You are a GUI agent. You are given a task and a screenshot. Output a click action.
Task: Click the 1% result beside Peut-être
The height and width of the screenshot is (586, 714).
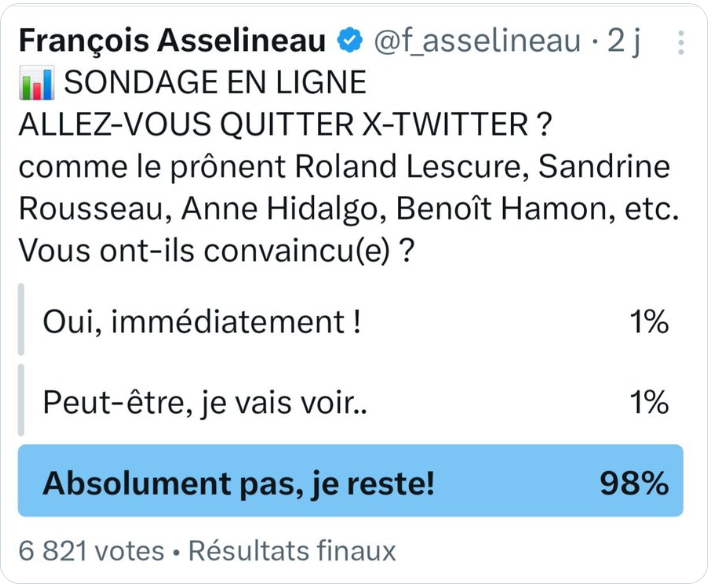649,403
